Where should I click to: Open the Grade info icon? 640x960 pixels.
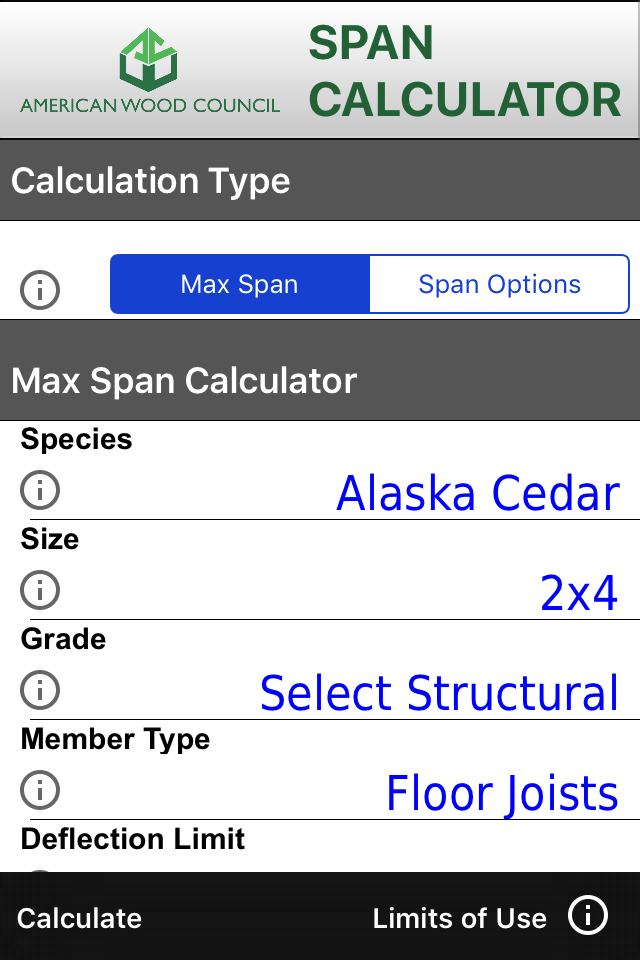click(x=40, y=690)
